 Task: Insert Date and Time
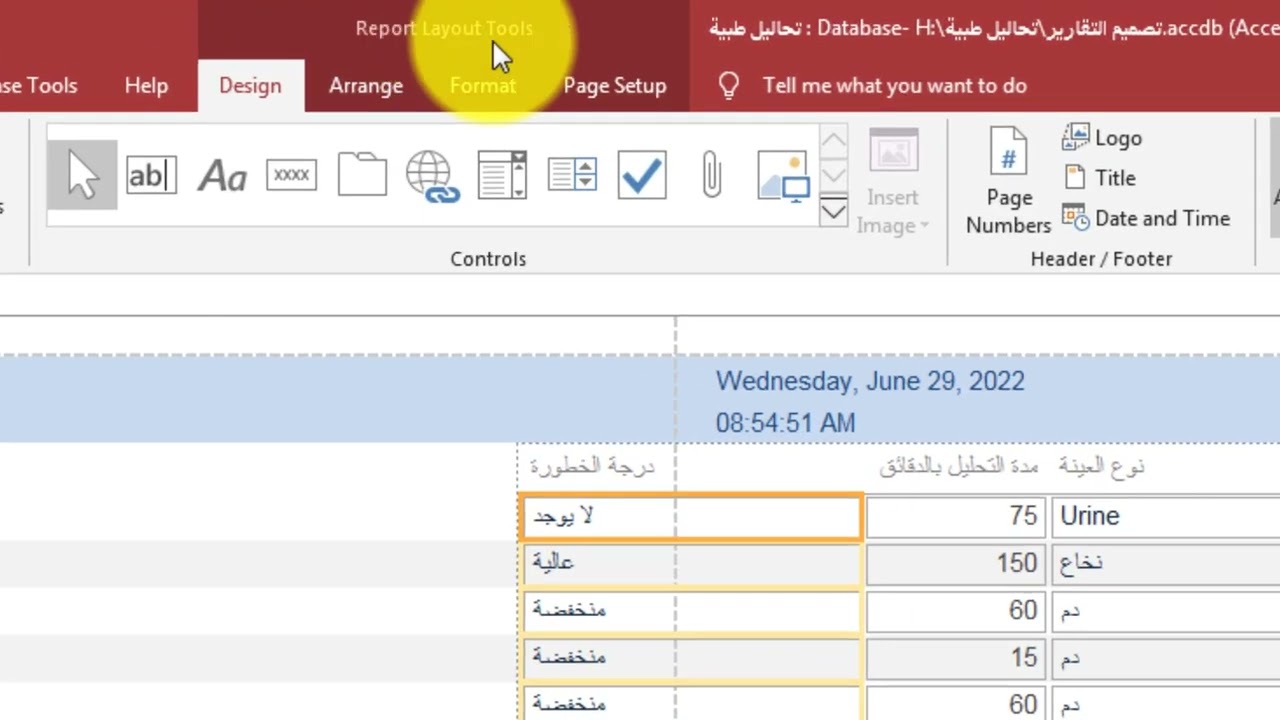click(1146, 218)
